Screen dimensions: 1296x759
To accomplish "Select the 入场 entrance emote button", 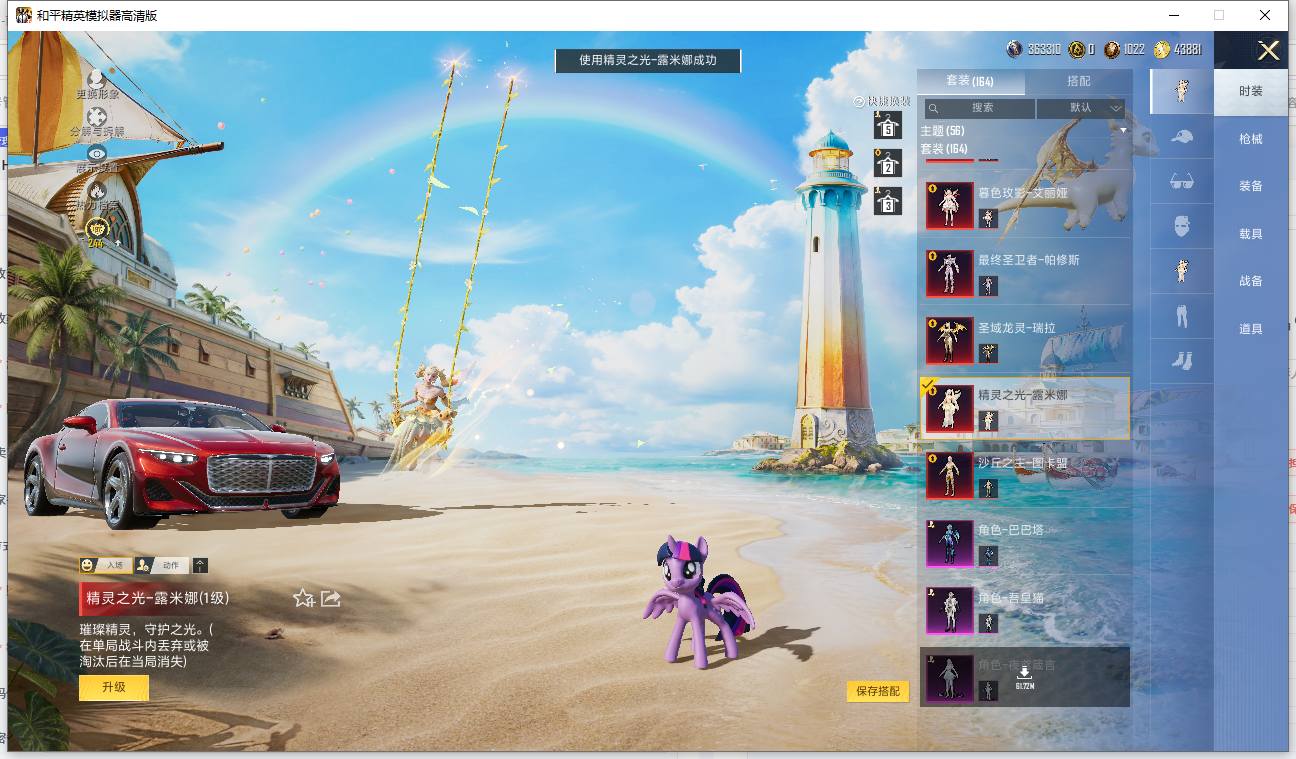I will coord(105,565).
